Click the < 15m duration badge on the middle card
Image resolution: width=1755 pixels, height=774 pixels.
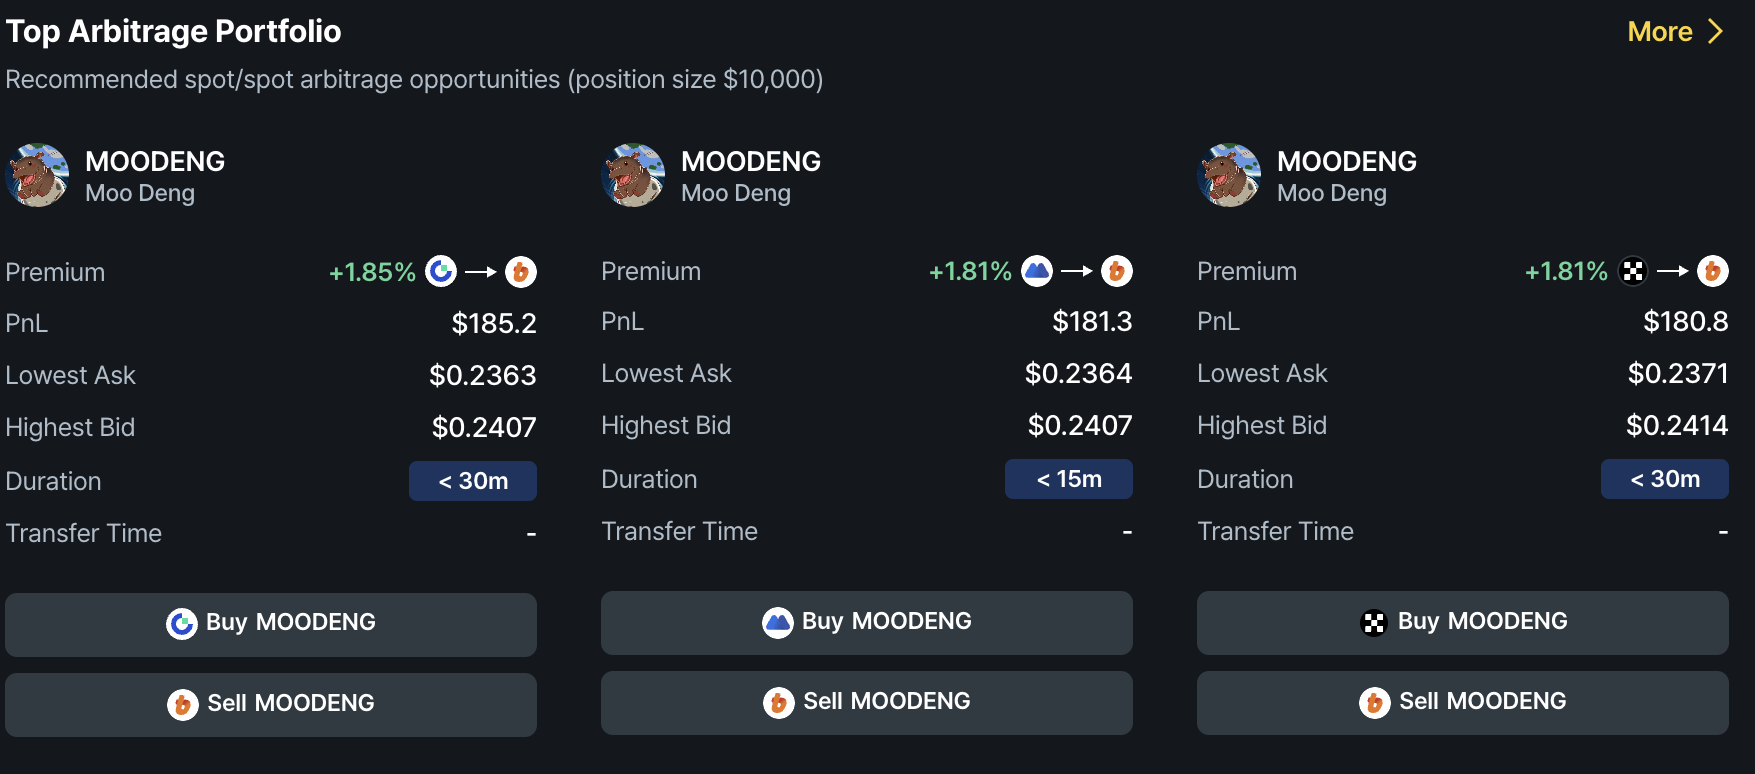tap(1068, 479)
